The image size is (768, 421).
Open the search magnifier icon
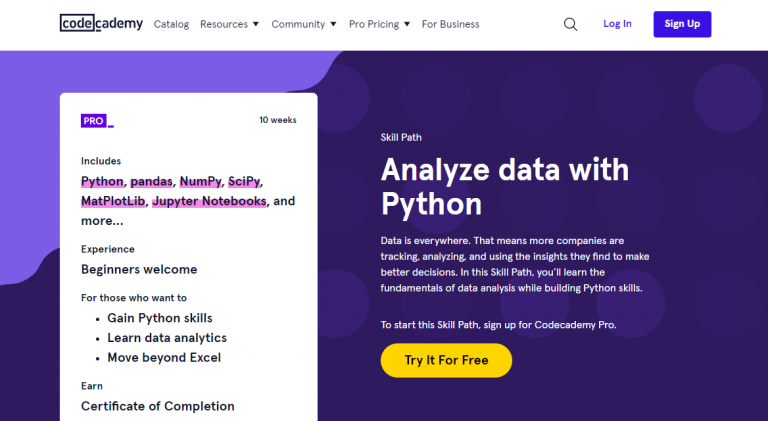(x=570, y=24)
